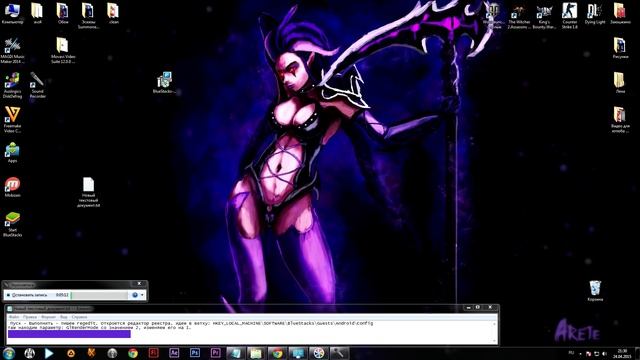Viewport: 640px width, 360px height.
Task: Open the Apps Android shortcut
Action: (x=12, y=153)
